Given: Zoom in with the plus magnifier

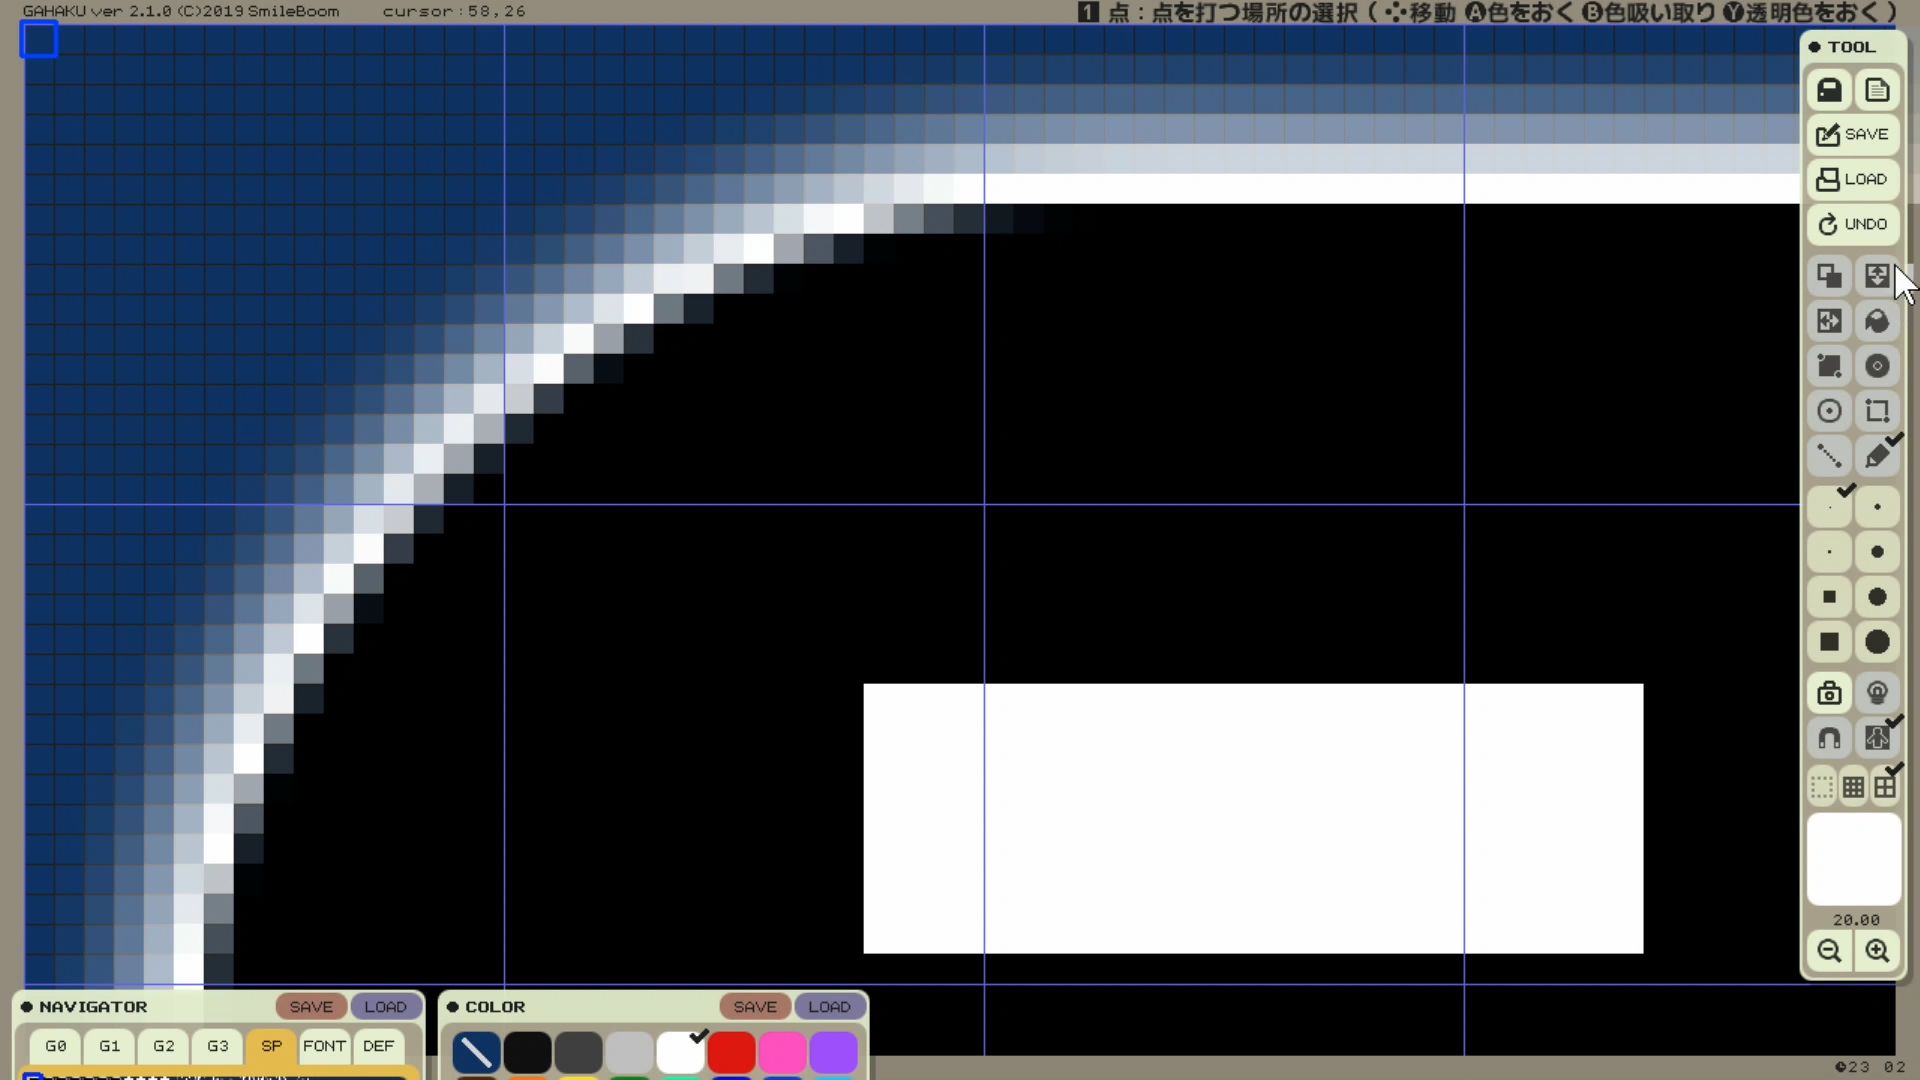Looking at the screenshot, I should click(x=1877, y=951).
